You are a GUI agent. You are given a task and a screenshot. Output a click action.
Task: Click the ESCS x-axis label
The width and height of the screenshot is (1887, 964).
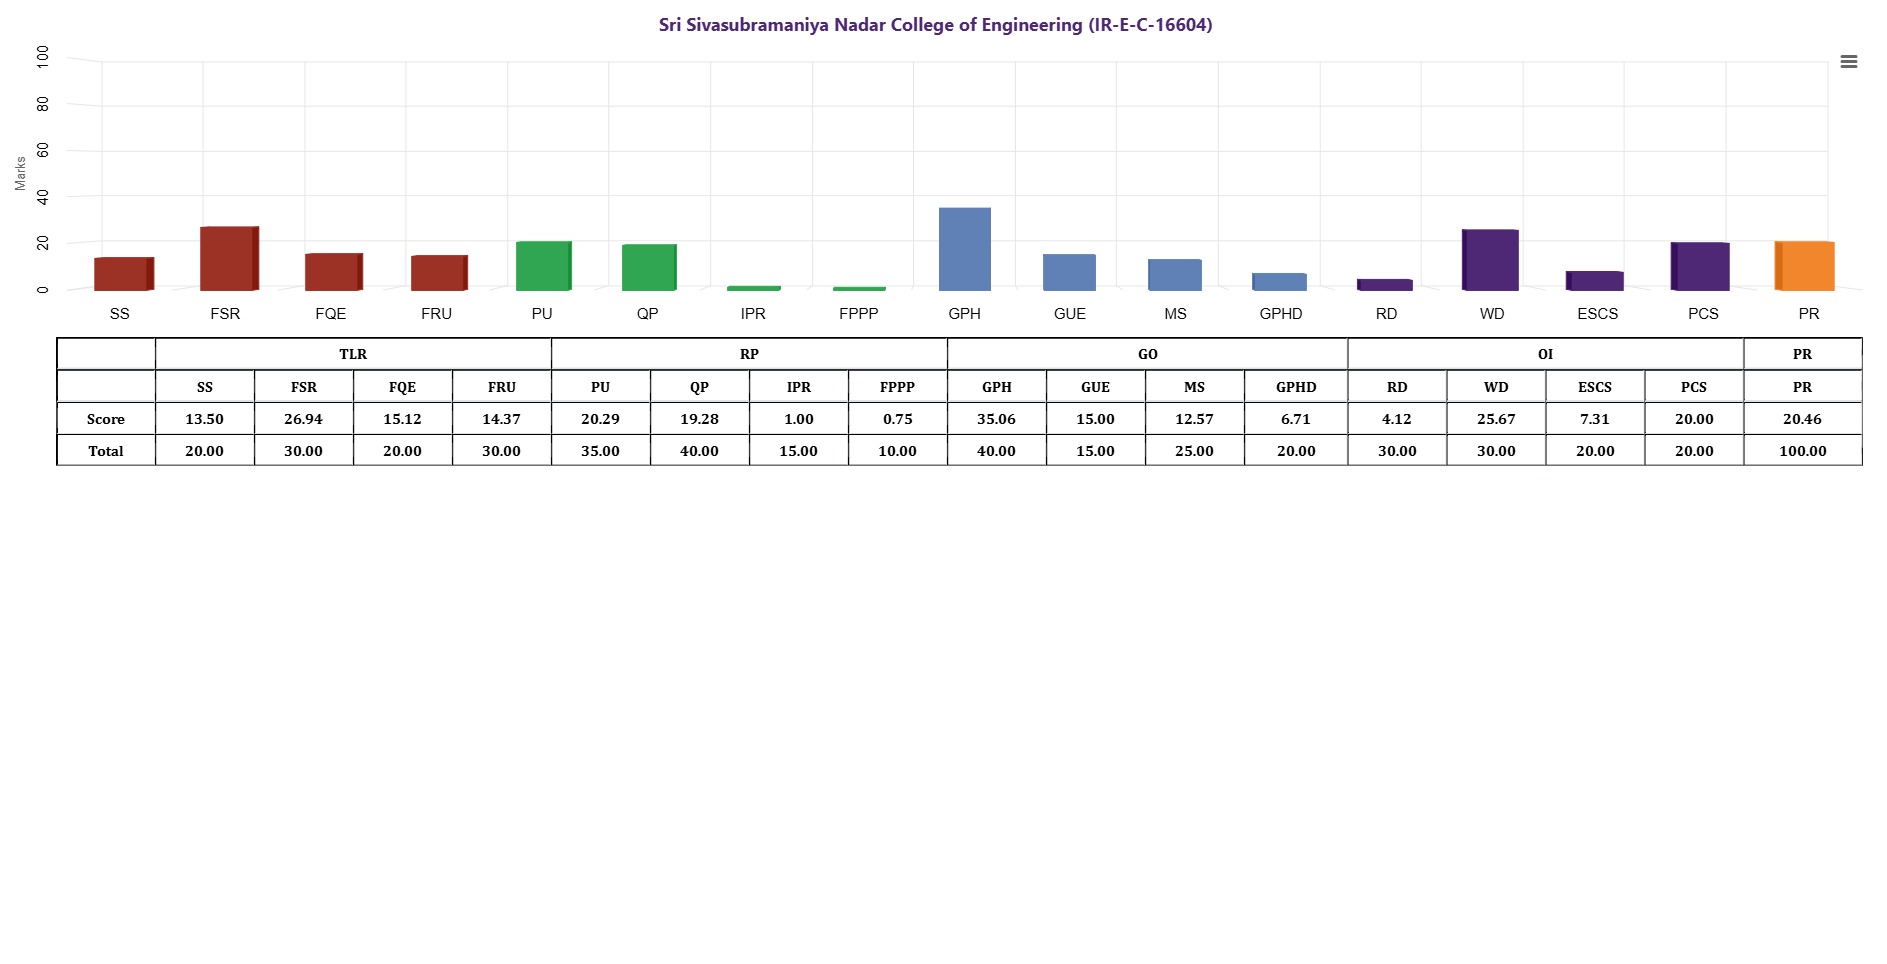point(1598,314)
